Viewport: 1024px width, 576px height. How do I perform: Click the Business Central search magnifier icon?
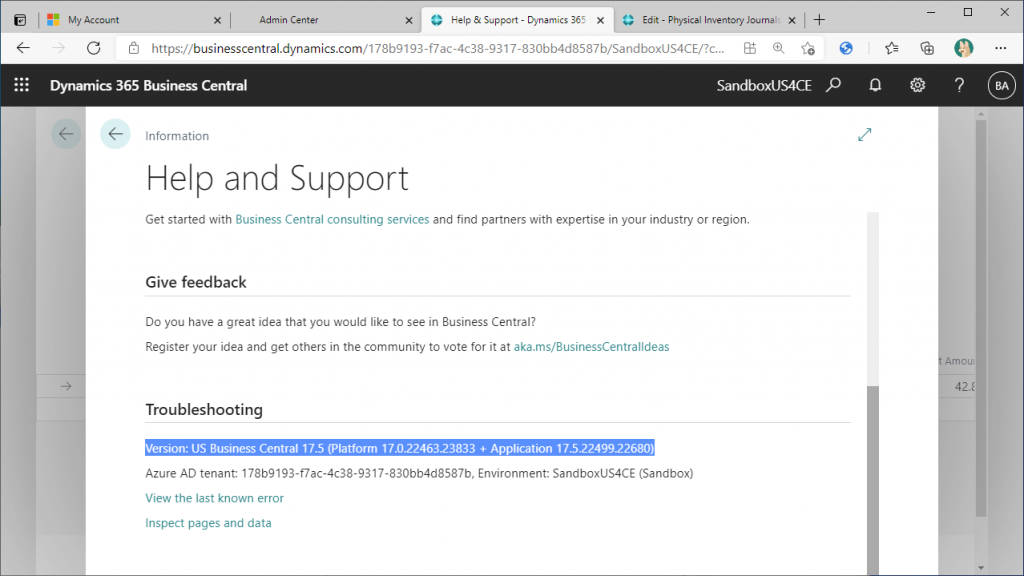[x=833, y=85]
